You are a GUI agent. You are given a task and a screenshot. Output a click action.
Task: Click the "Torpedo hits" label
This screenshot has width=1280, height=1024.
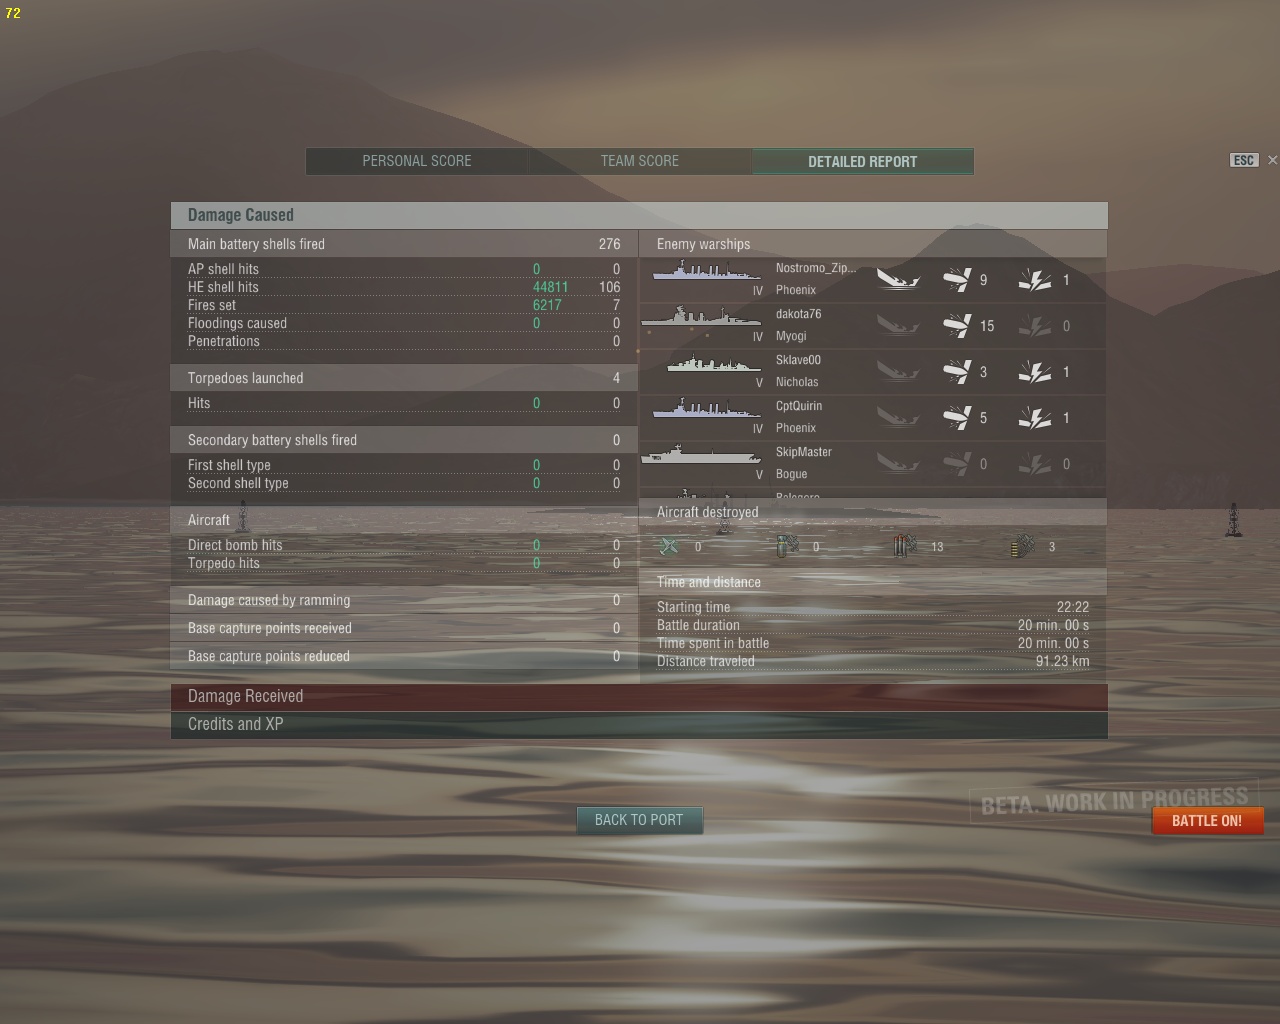[224, 563]
